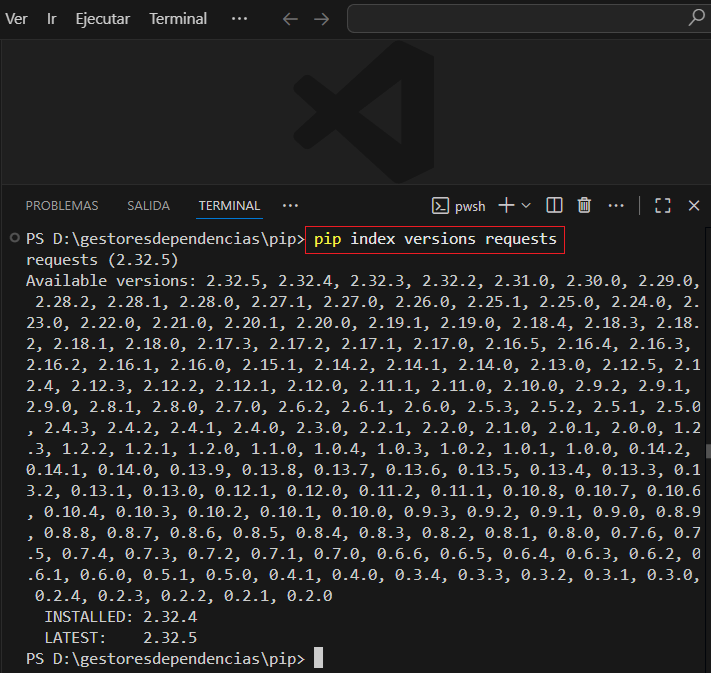This screenshot has height=673, width=711.
Task: Open more terminal actions ellipsis beside trash
Action: coord(616,205)
